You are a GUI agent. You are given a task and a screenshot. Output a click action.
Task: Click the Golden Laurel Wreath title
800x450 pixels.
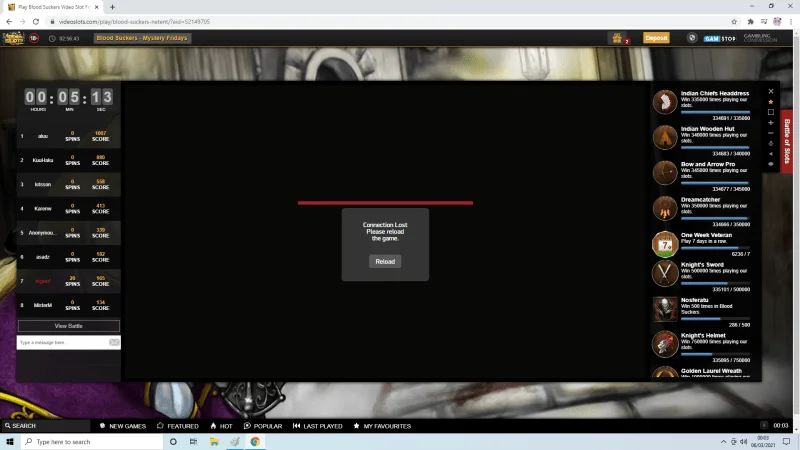pos(711,371)
